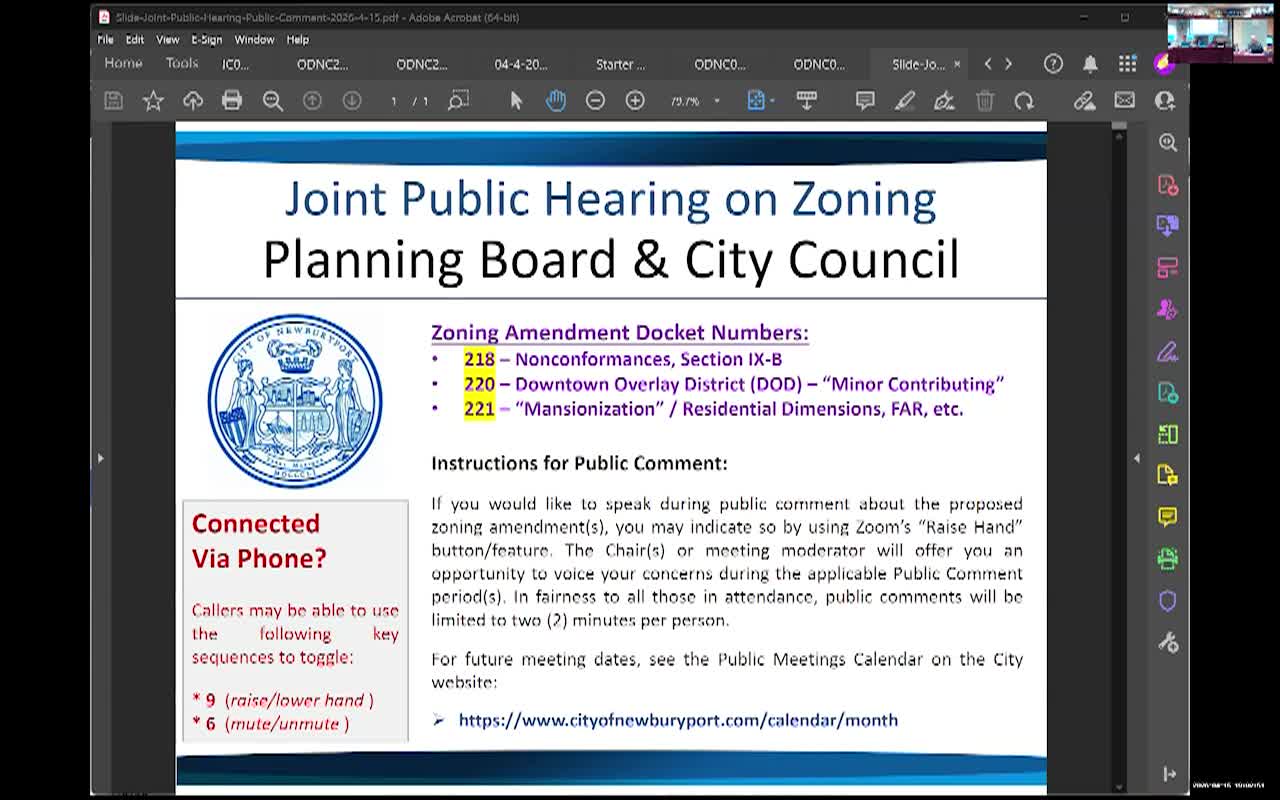Open the zoom percentage dropdown
Screen dimensions: 1280x800
coord(716,100)
